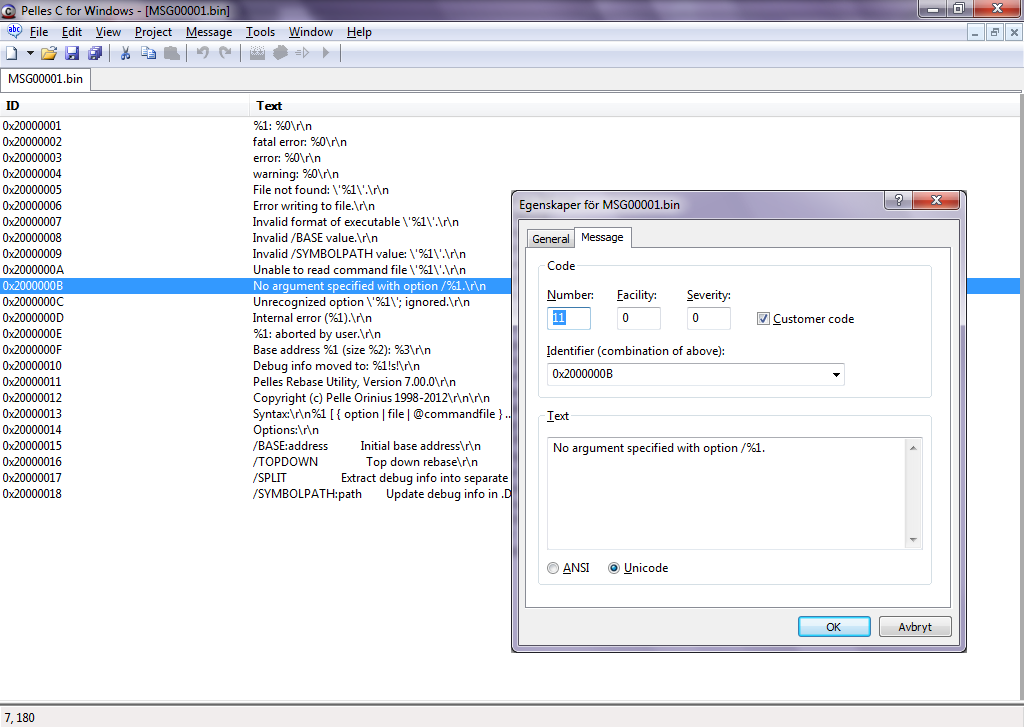The height and width of the screenshot is (728, 1024).
Task: Click the New file toolbar icon
Action: [12, 54]
